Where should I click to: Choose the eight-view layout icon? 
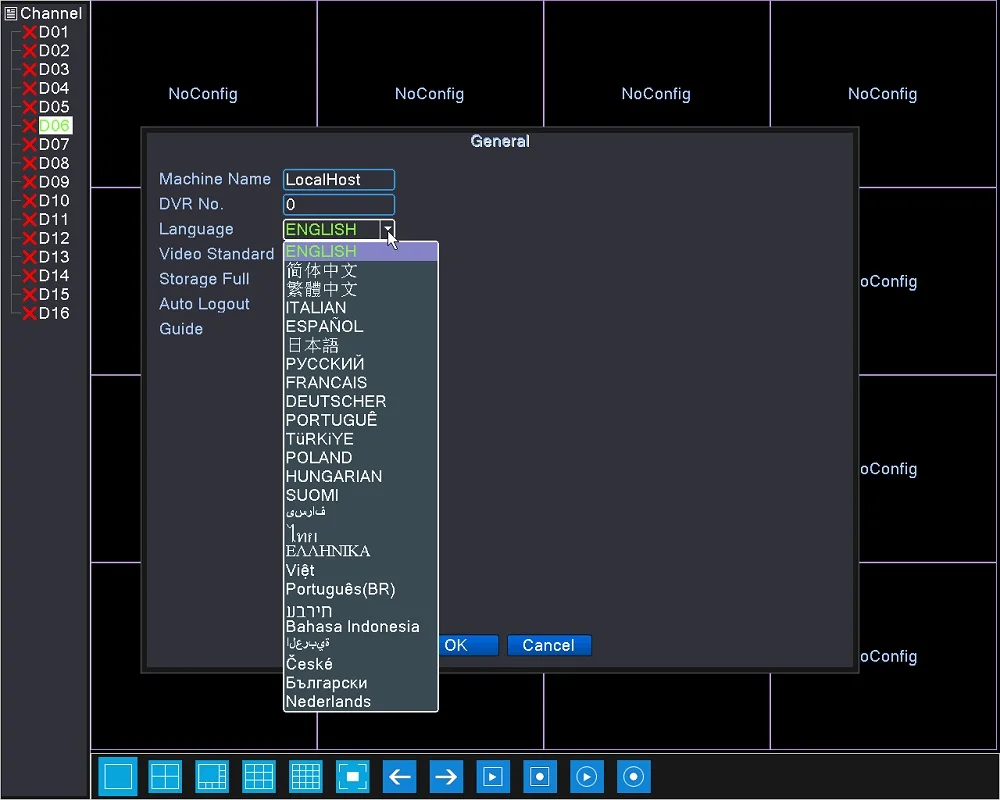click(212, 776)
